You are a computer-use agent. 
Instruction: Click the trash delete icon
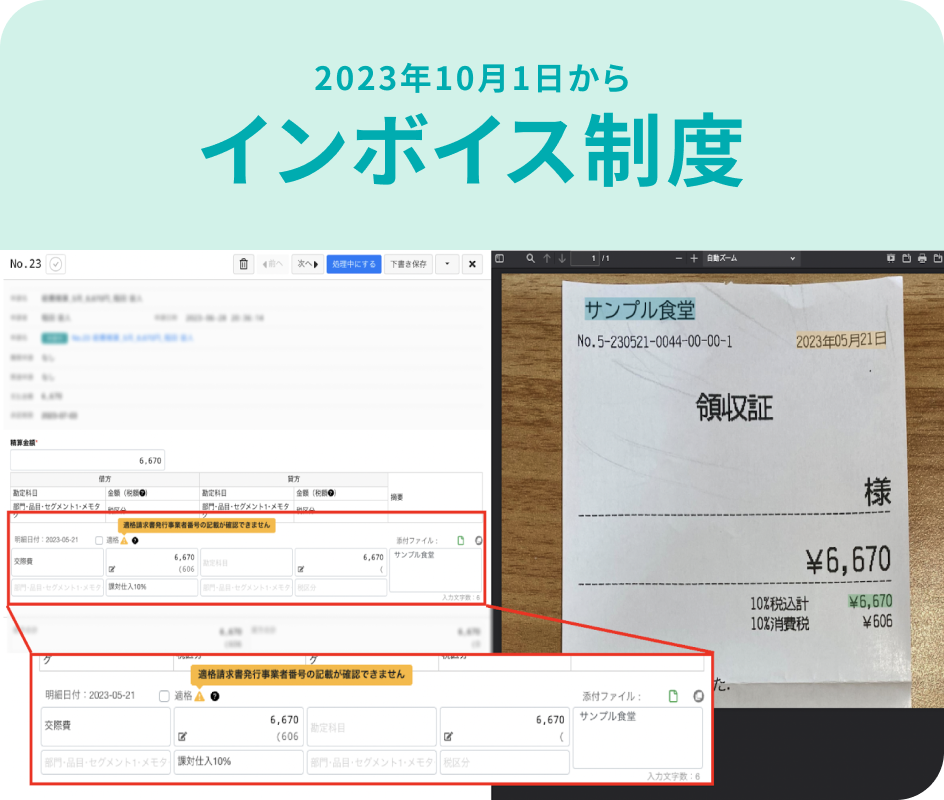(x=243, y=264)
